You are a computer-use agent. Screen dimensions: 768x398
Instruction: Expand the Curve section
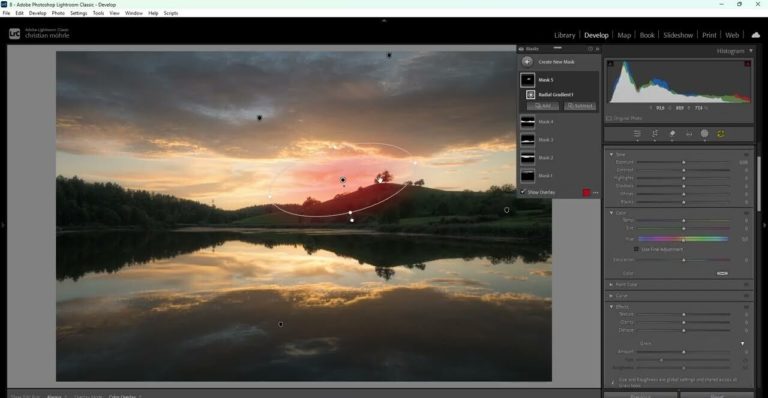coord(611,296)
